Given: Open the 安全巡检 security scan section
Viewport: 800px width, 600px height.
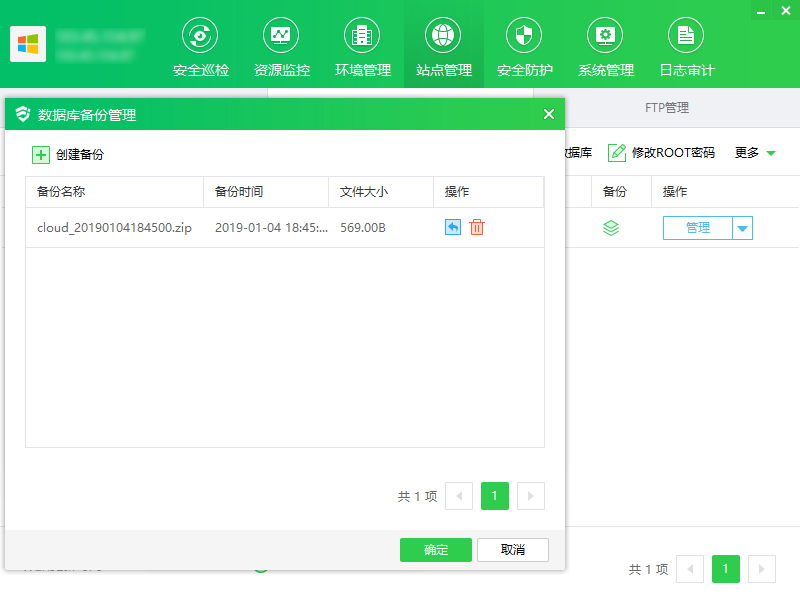Looking at the screenshot, I should 201,47.
